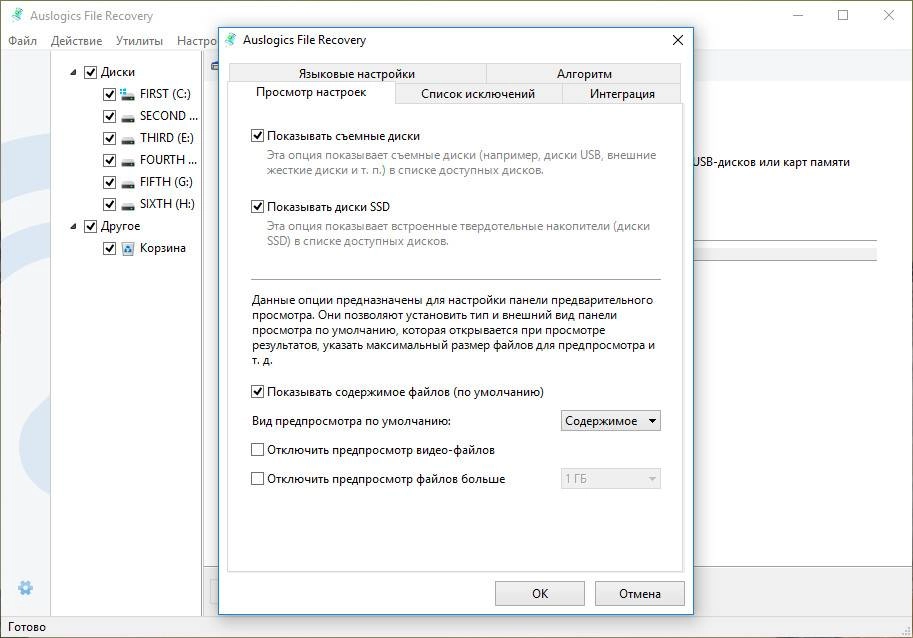The height and width of the screenshot is (638, 913).
Task: Enable Отключить предпросмотр файлов больше
Action: [257, 478]
